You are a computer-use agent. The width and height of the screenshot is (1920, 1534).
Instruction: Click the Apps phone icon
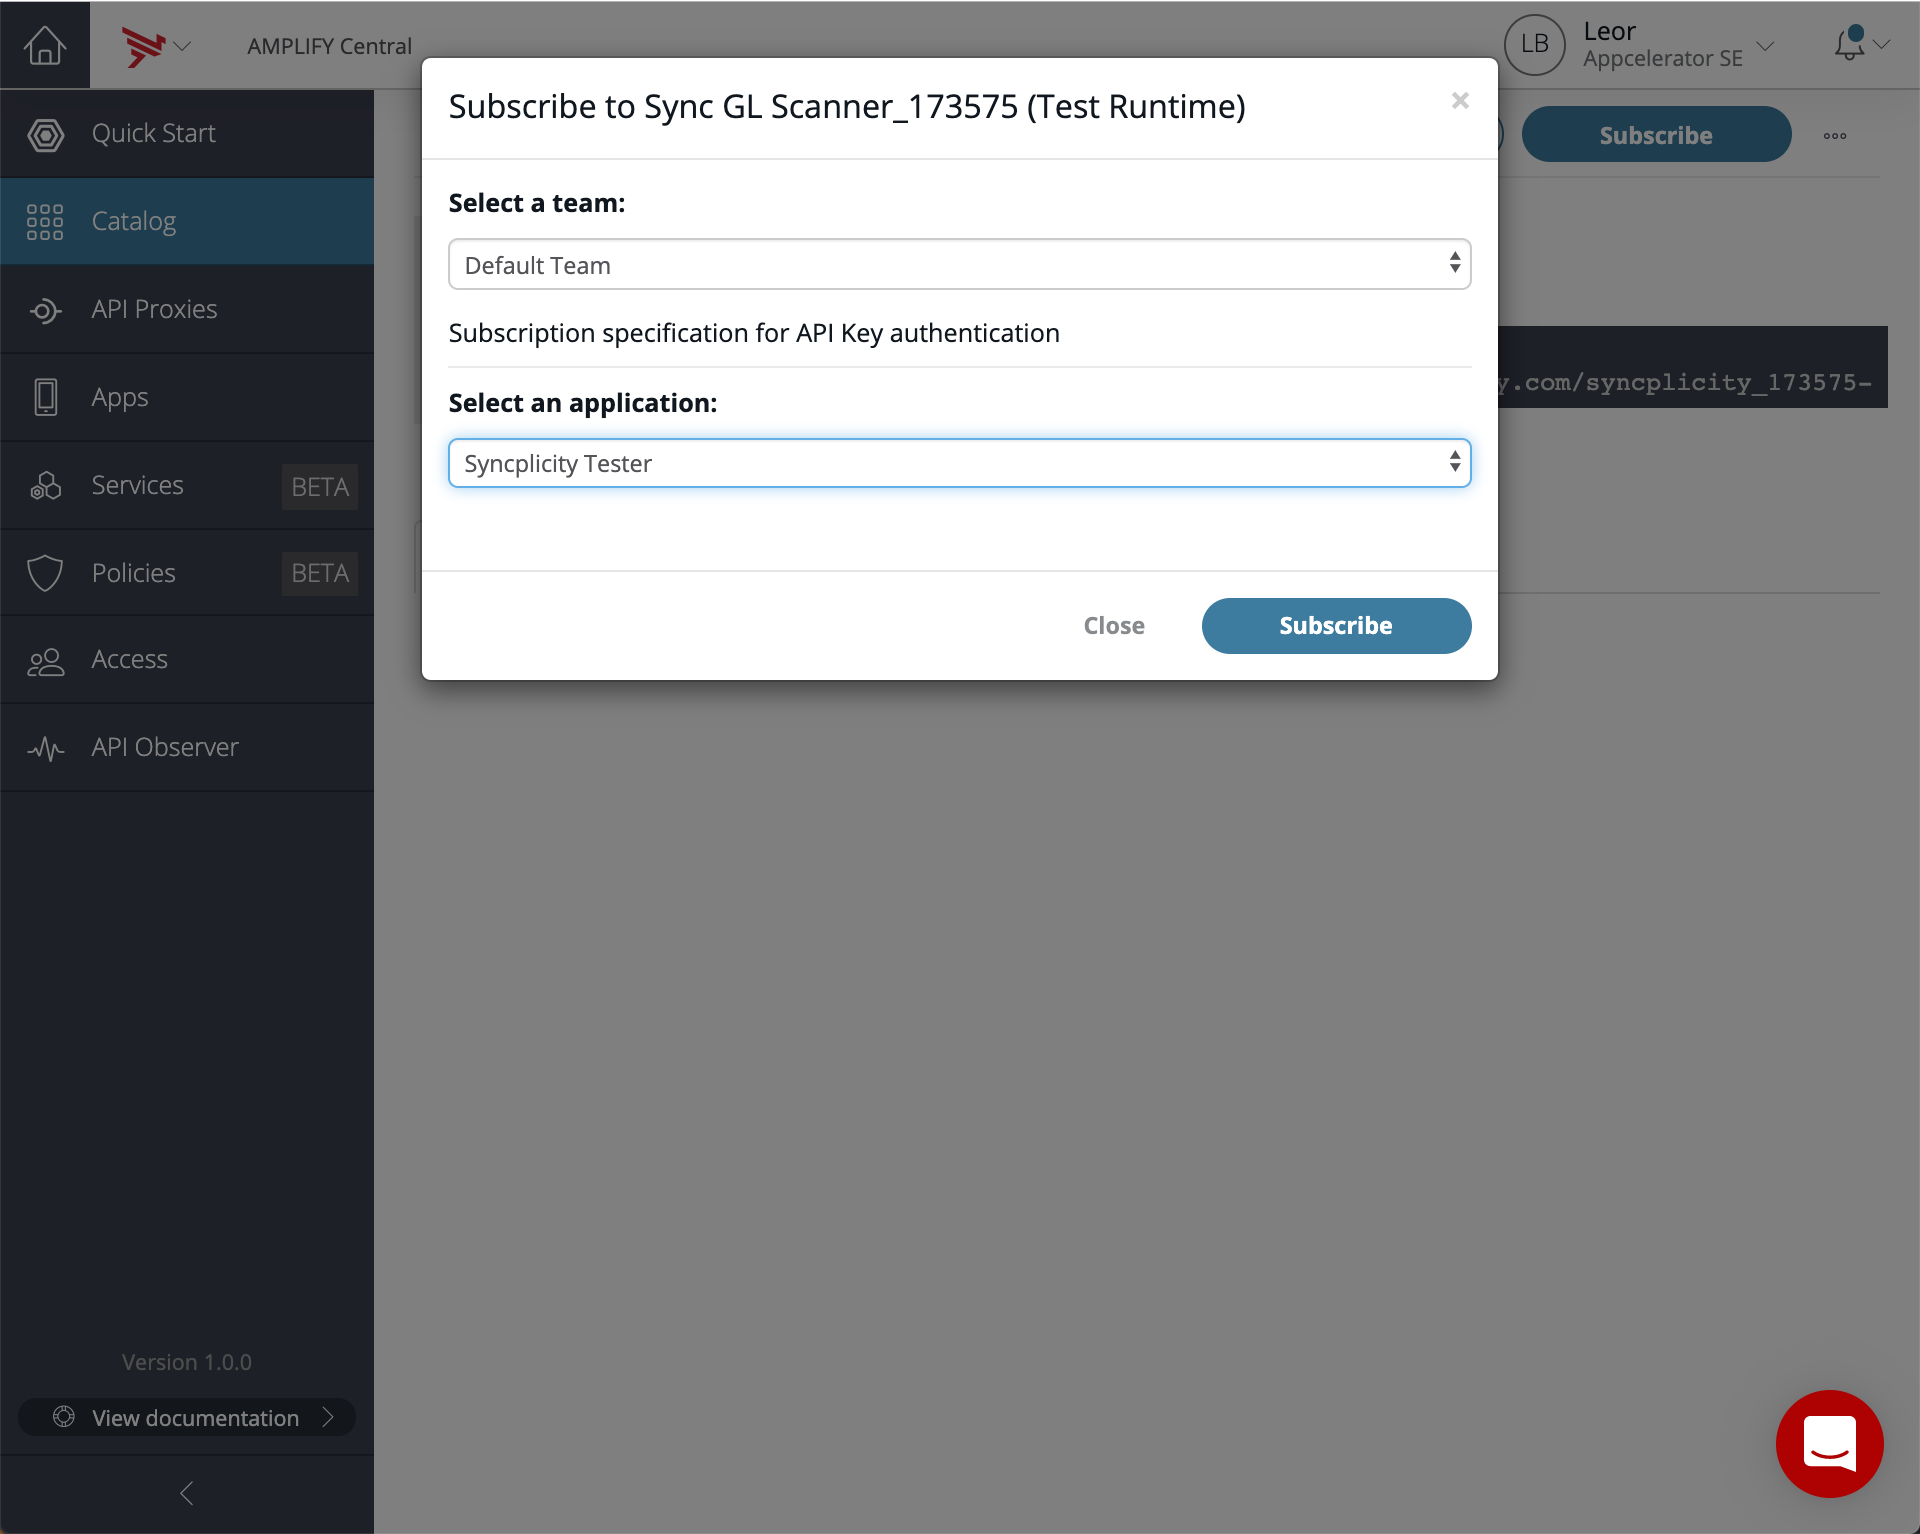point(45,397)
